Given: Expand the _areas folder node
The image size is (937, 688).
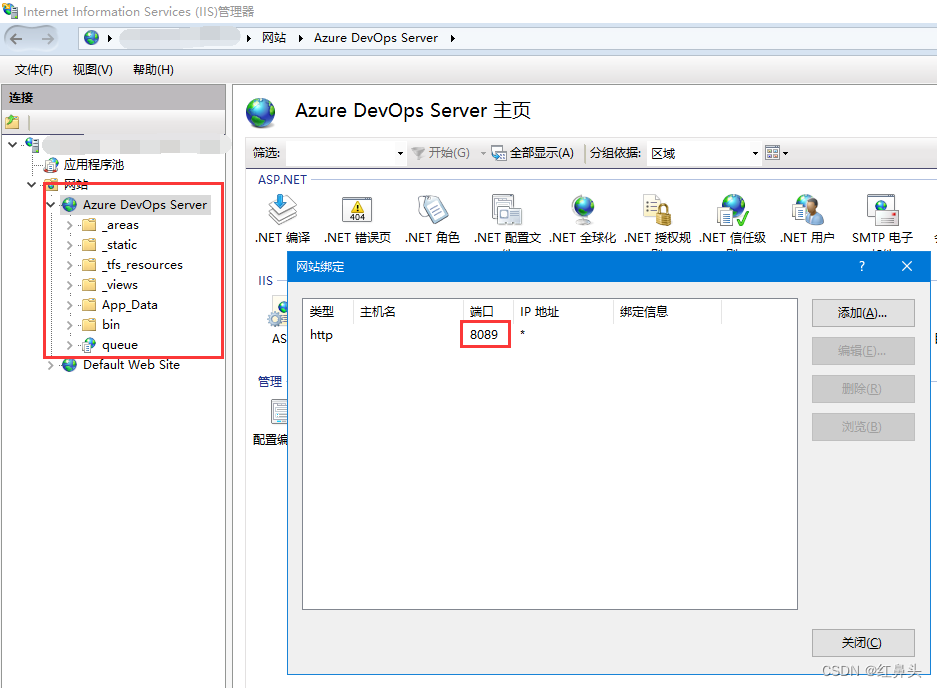Looking at the screenshot, I should (x=69, y=225).
